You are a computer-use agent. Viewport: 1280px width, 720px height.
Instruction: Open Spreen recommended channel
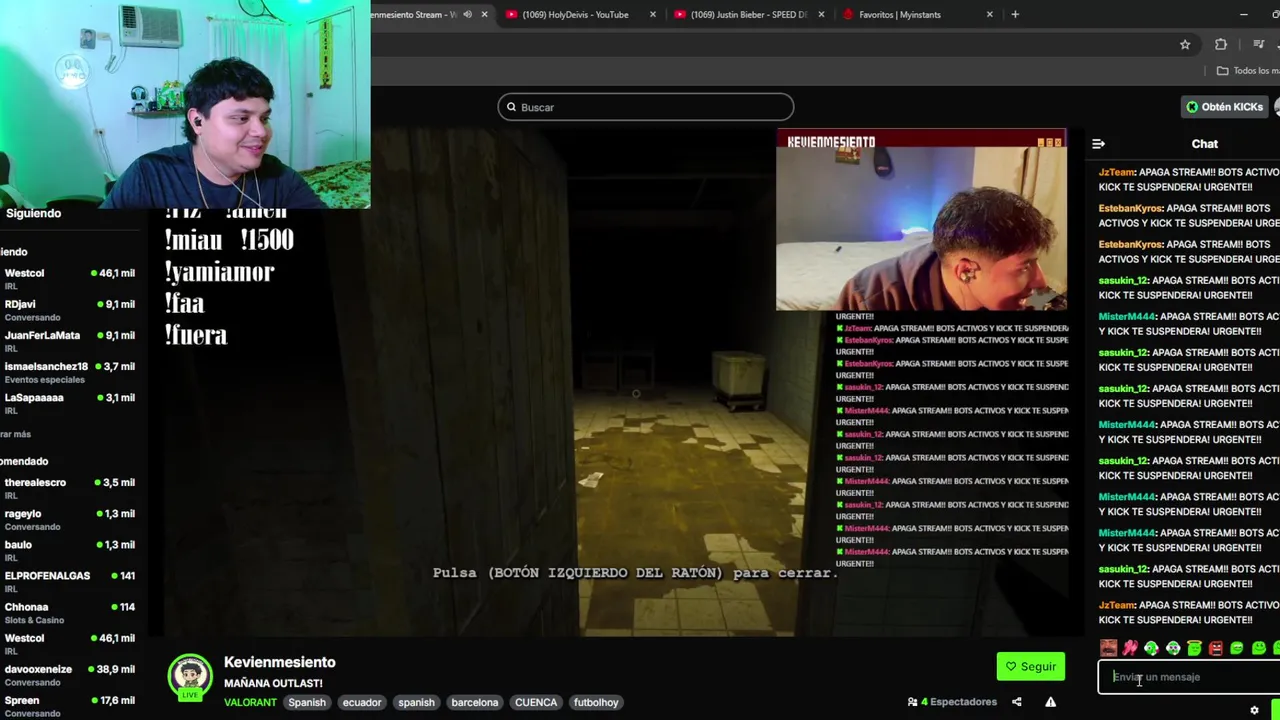[x=68, y=706]
